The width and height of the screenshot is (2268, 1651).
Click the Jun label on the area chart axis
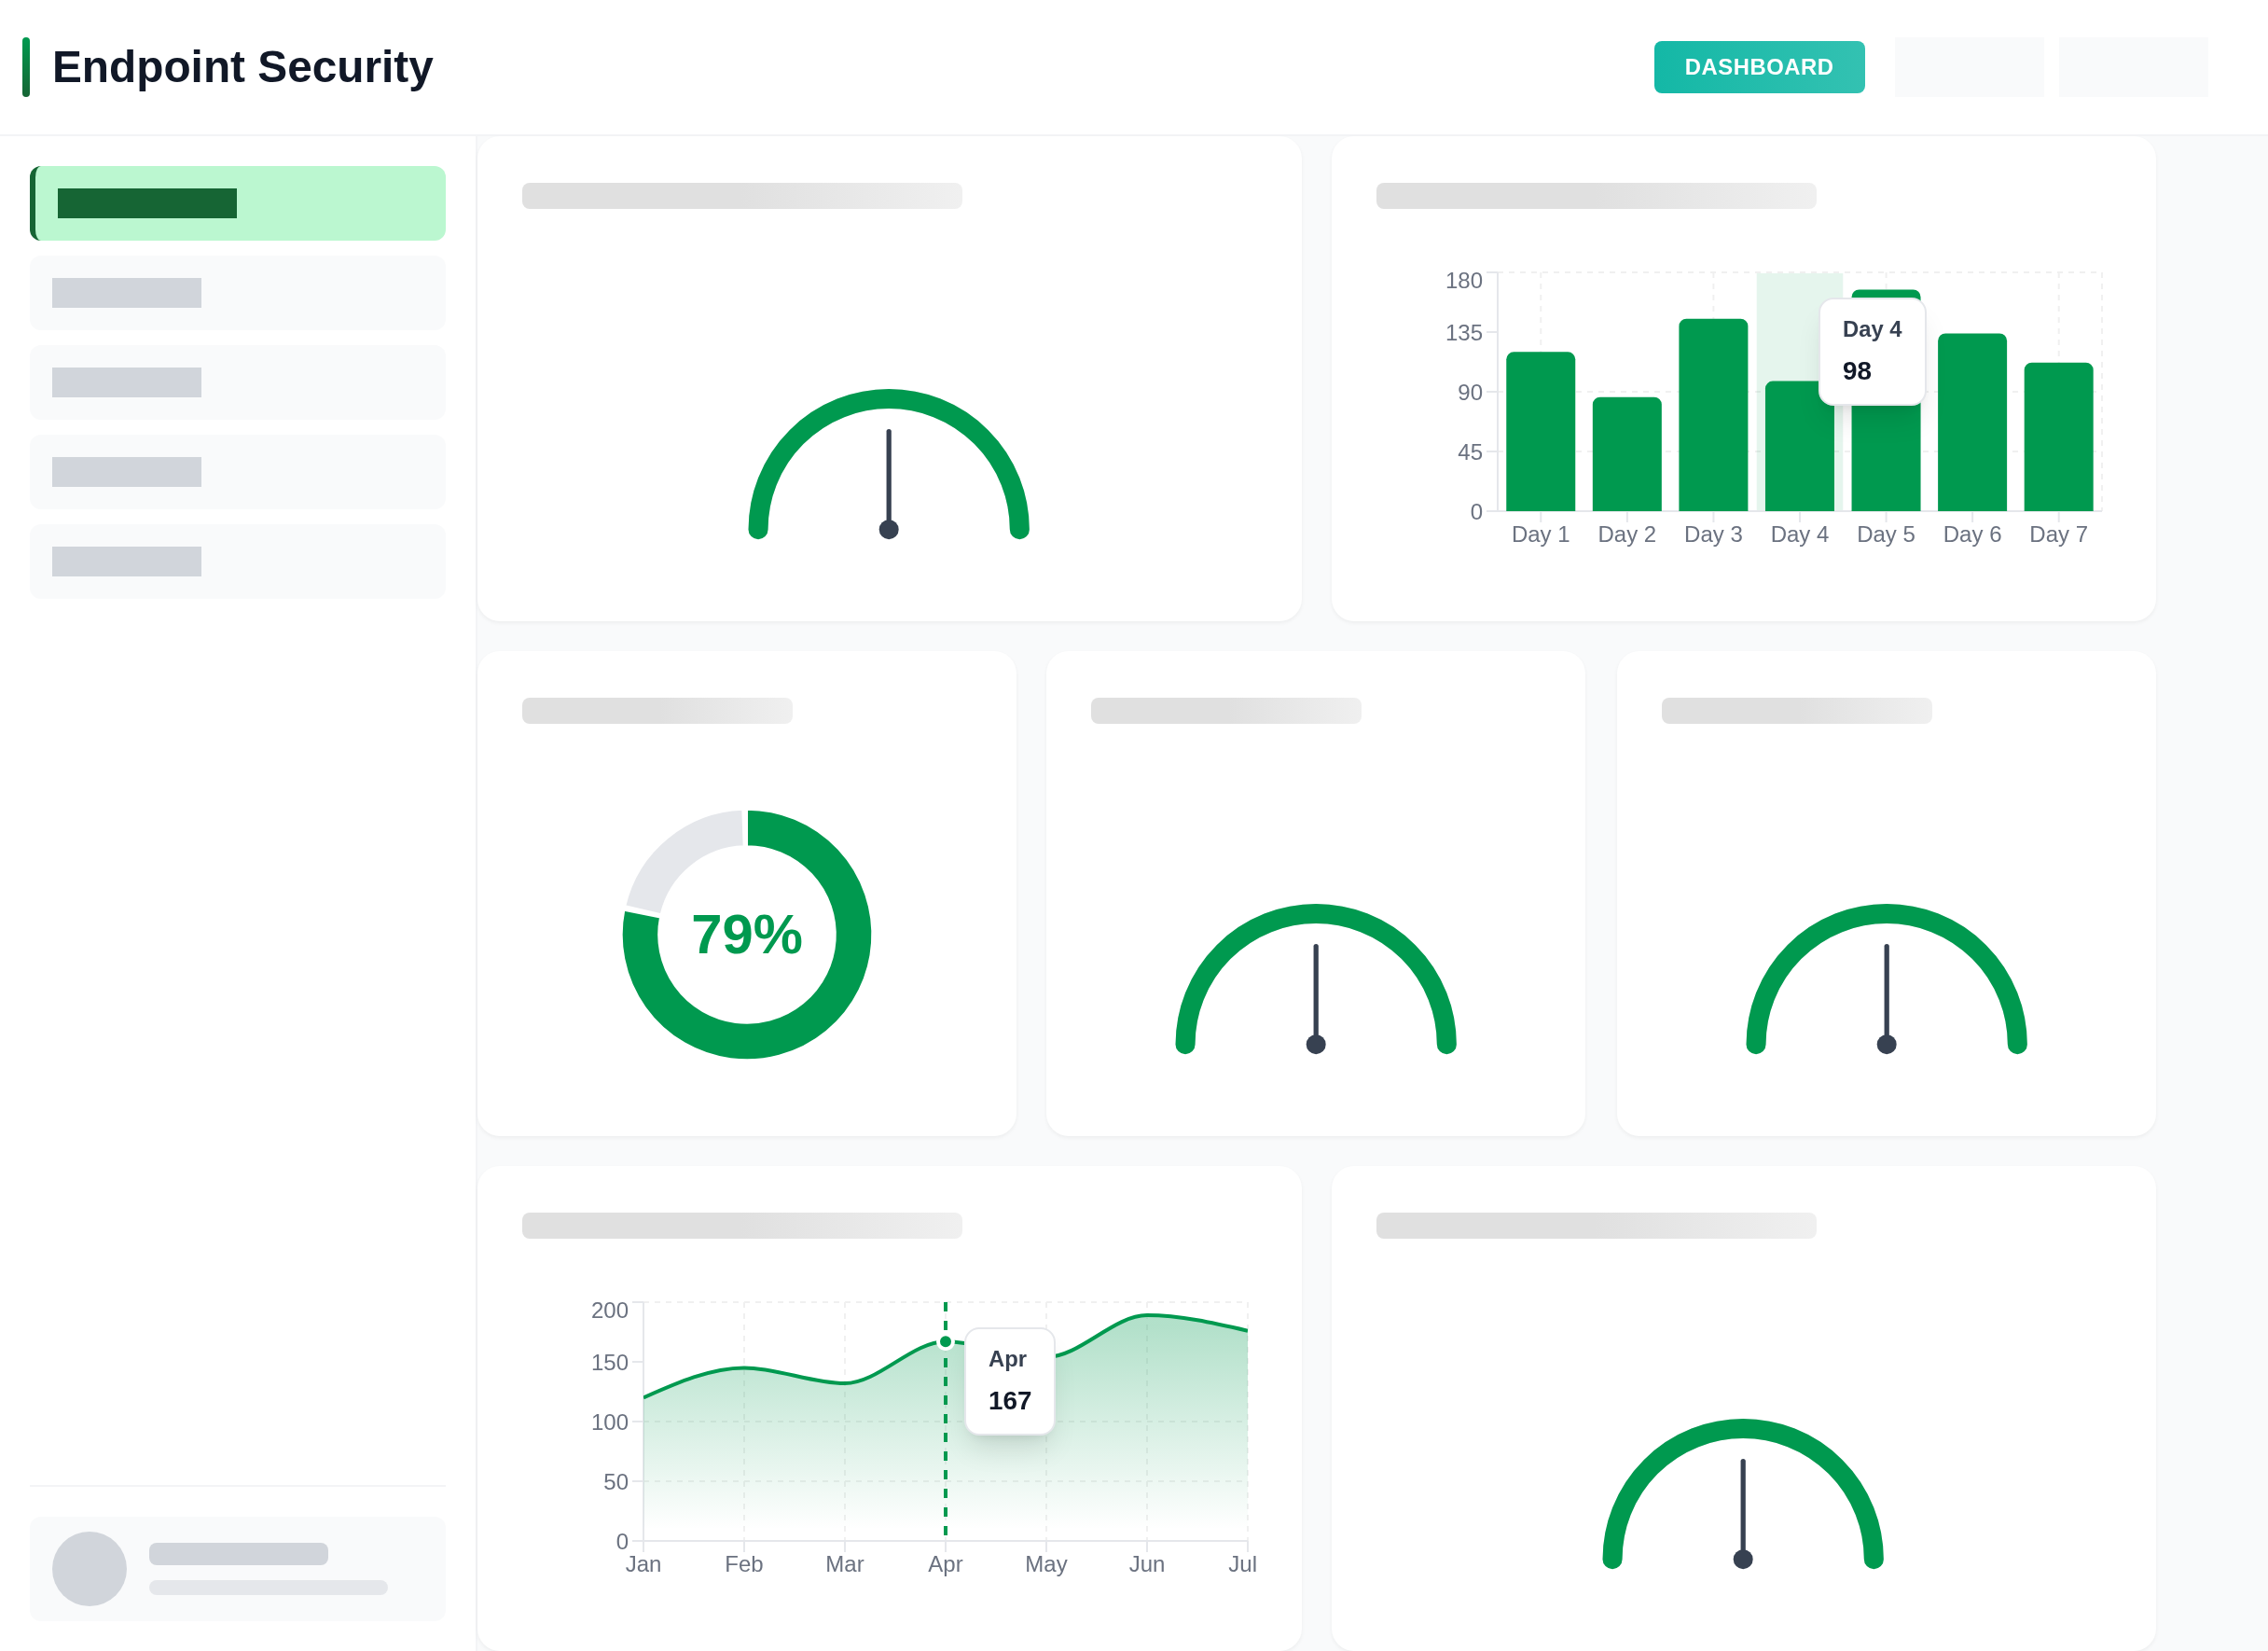tap(1146, 1564)
